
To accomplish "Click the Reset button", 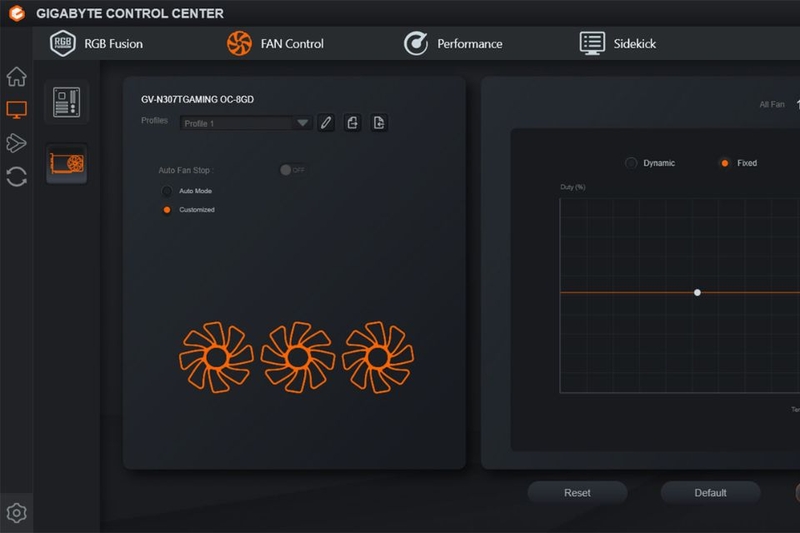I will (577, 493).
